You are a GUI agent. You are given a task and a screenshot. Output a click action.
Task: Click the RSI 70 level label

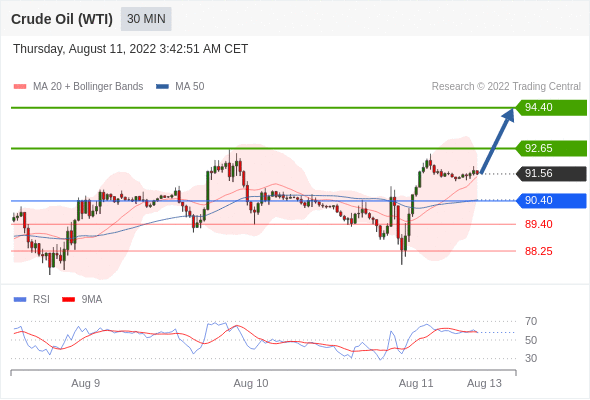click(x=531, y=321)
